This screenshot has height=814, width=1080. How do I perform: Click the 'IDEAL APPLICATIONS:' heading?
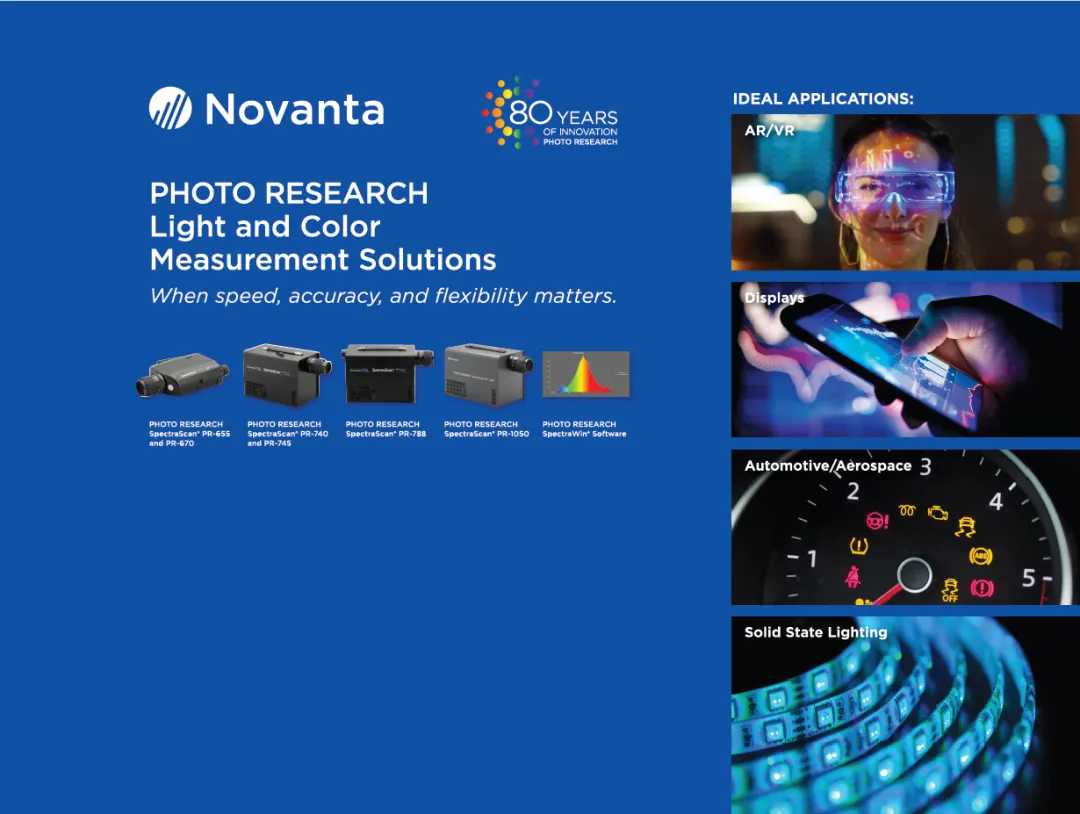[823, 98]
